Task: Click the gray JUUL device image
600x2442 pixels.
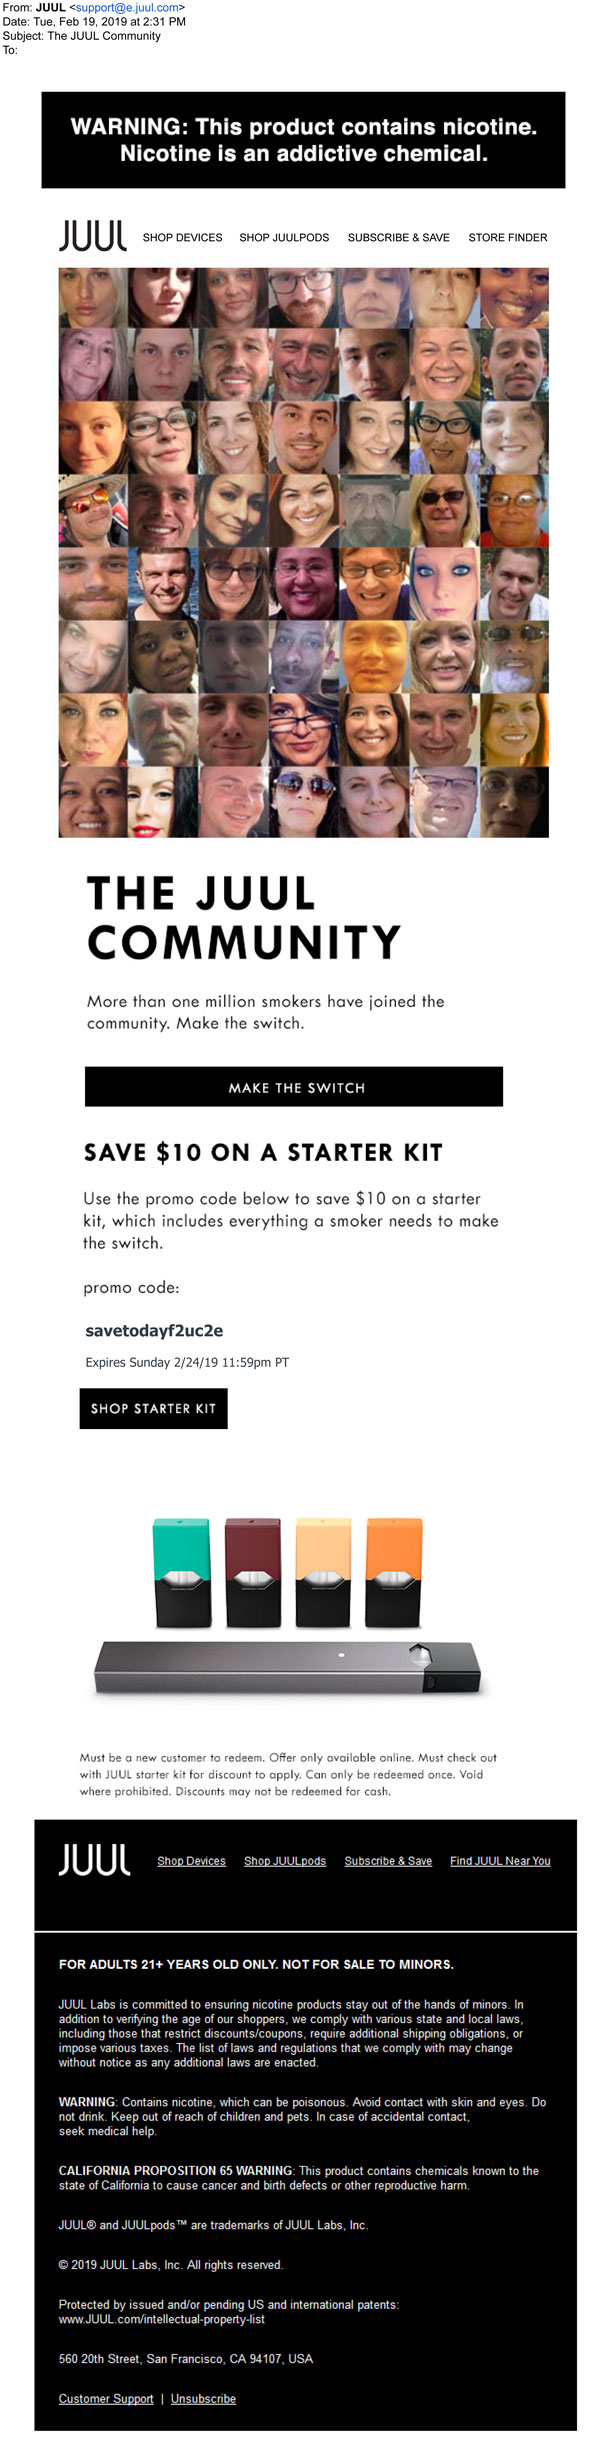Action: point(287,1666)
